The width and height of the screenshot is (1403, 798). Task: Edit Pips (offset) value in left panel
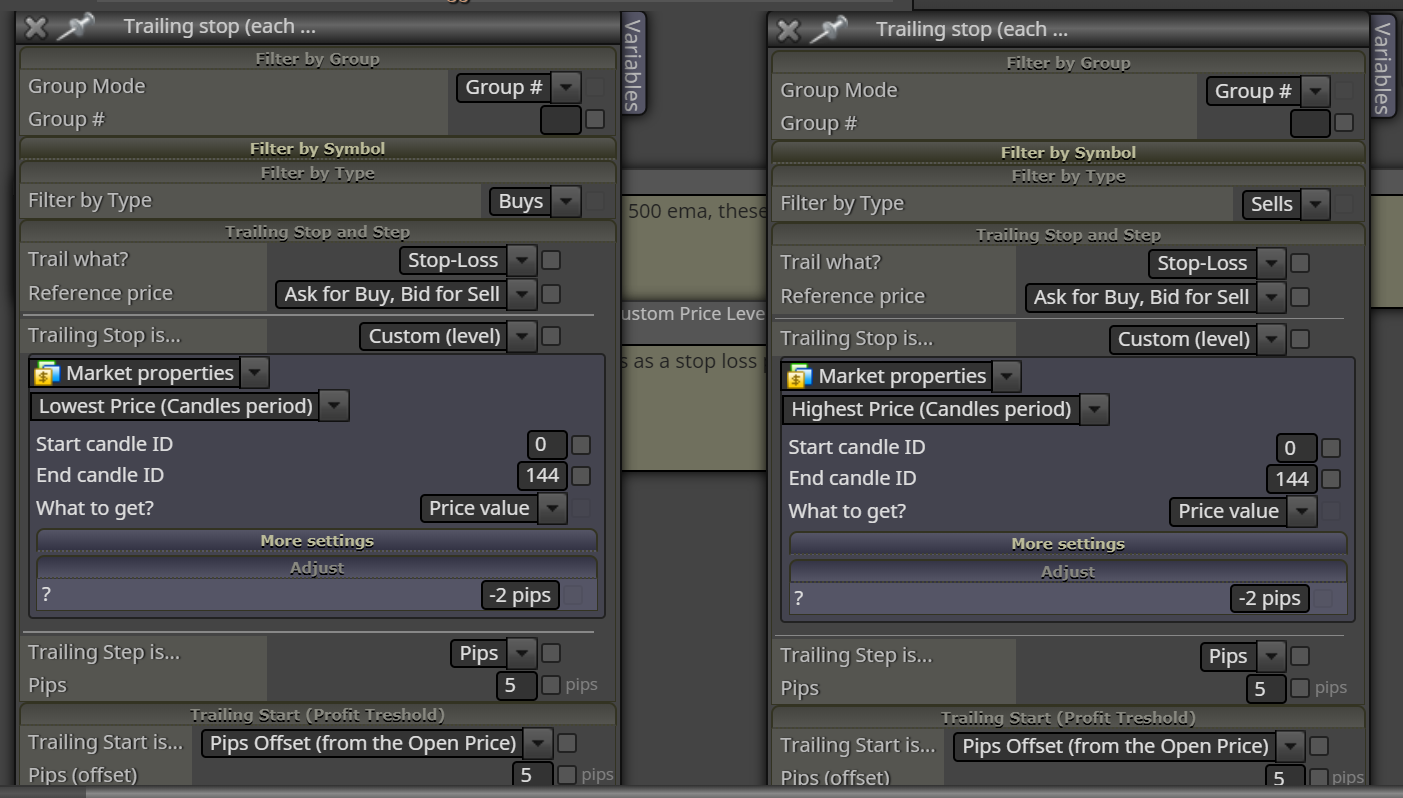(532, 775)
